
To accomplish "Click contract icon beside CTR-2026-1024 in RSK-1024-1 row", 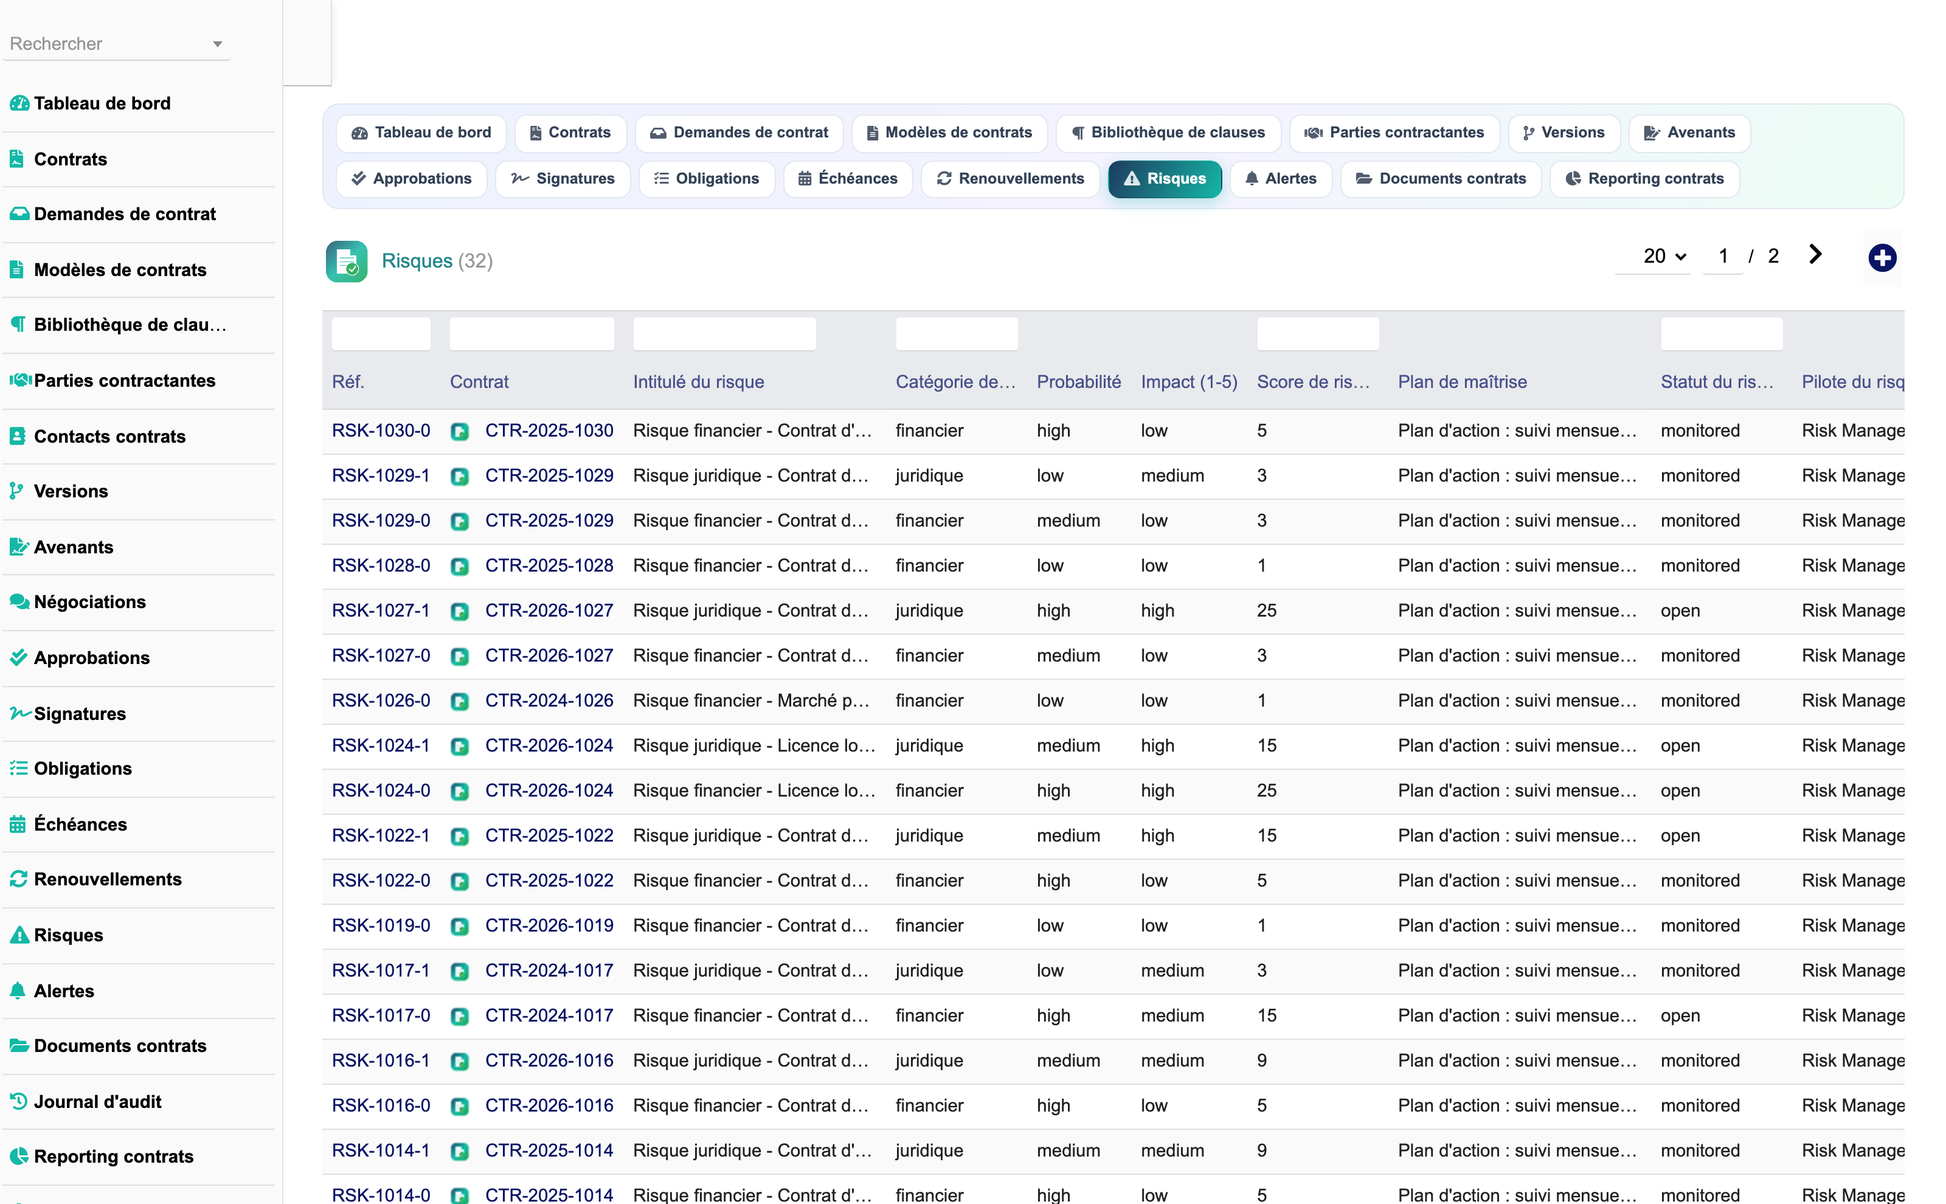I will pyautogui.click(x=460, y=747).
